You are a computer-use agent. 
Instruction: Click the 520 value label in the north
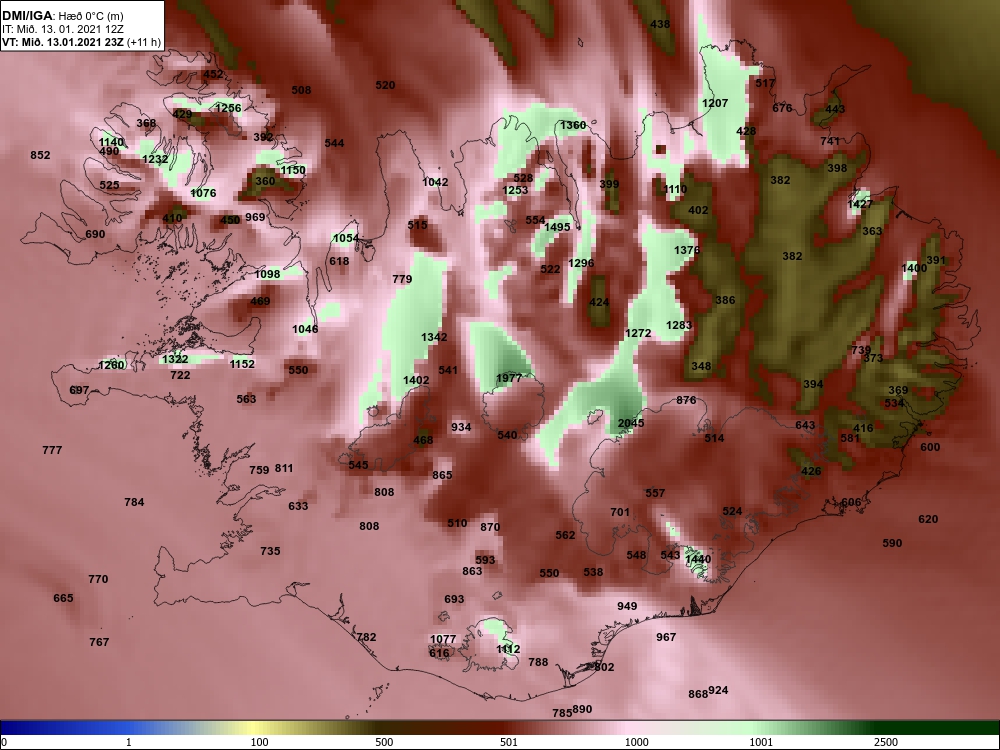385,85
